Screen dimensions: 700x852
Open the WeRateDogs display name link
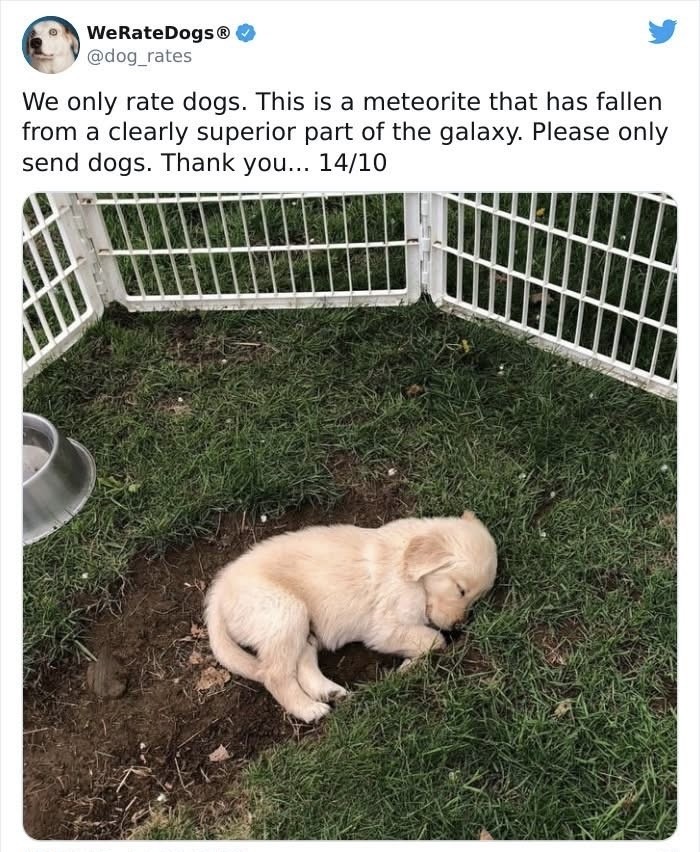click(x=152, y=33)
